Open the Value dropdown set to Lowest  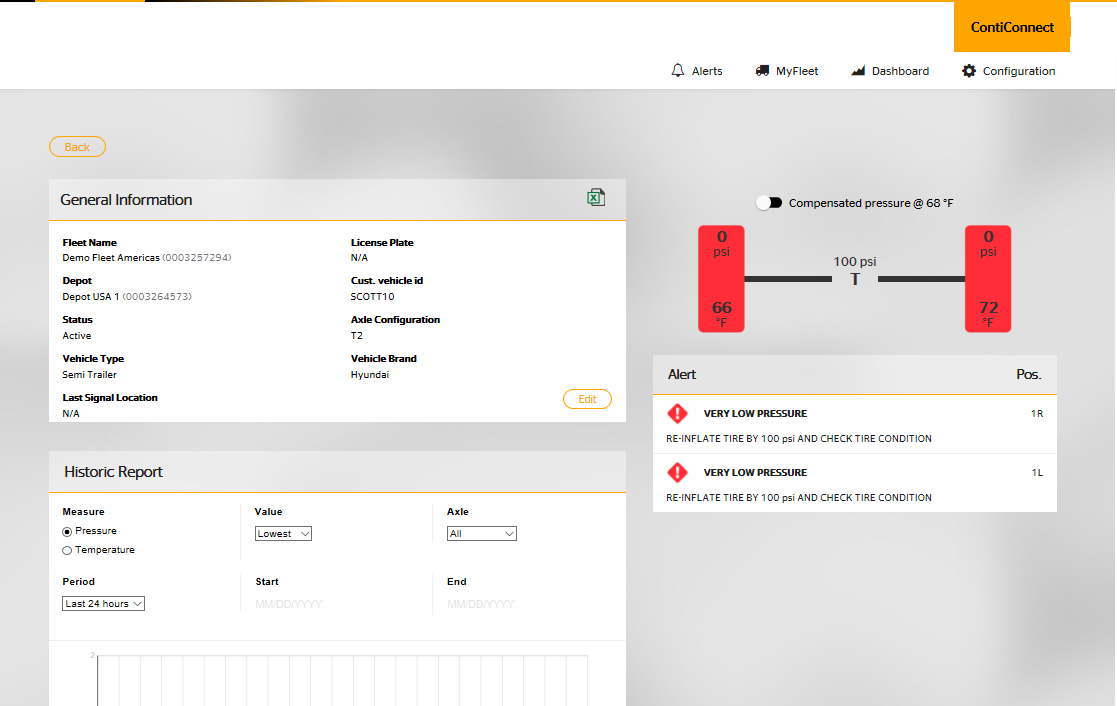(283, 534)
